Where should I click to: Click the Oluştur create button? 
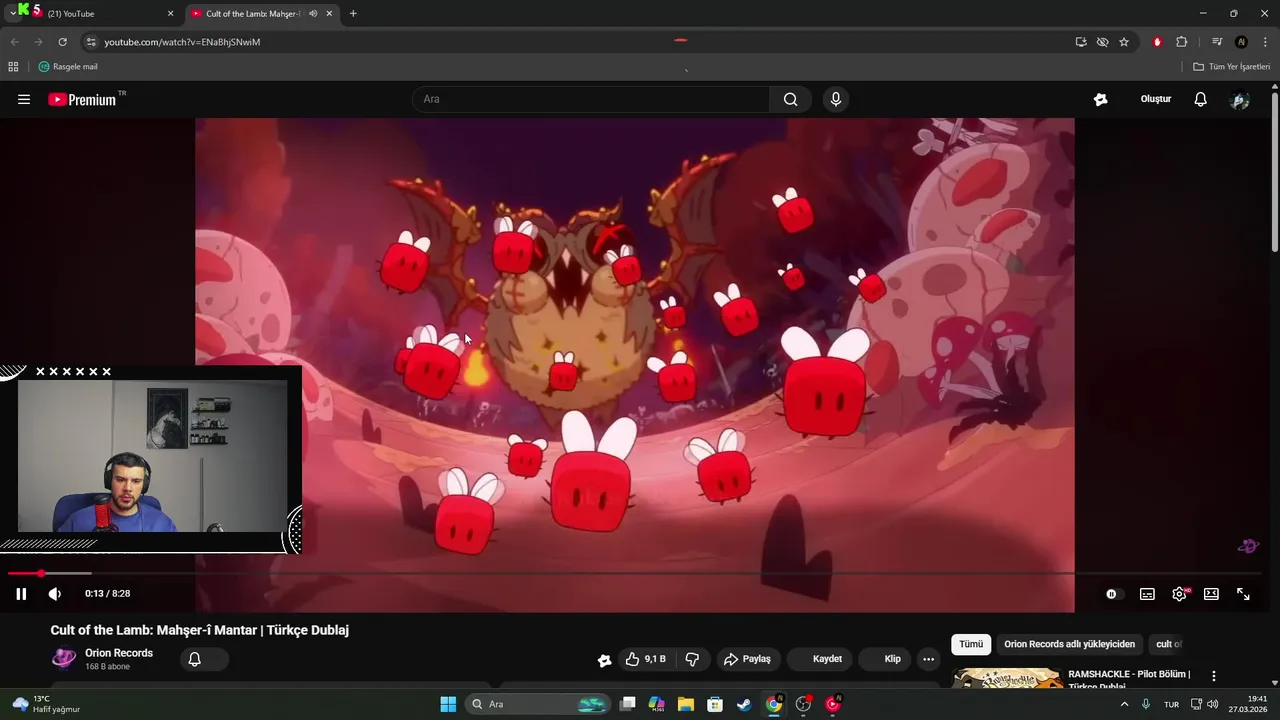(1155, 99)
